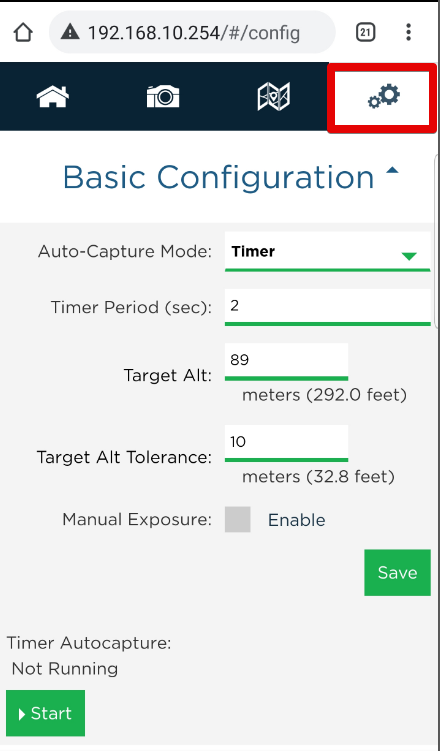The image size is (442, 751).
Task: Open the home page icon in navigation bar
Action: [53, 96]
